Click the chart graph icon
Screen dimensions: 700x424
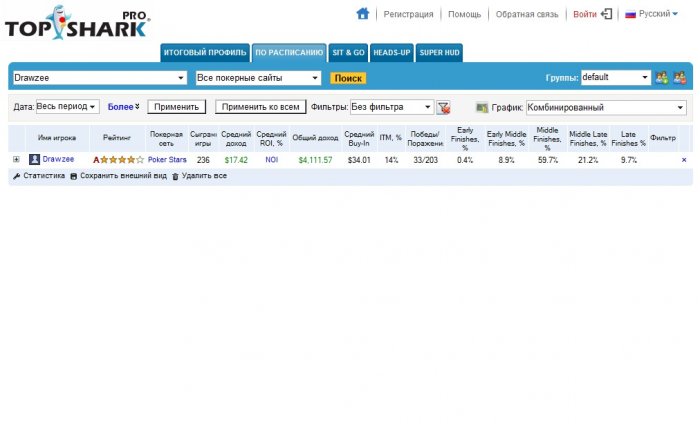[482, 108]
